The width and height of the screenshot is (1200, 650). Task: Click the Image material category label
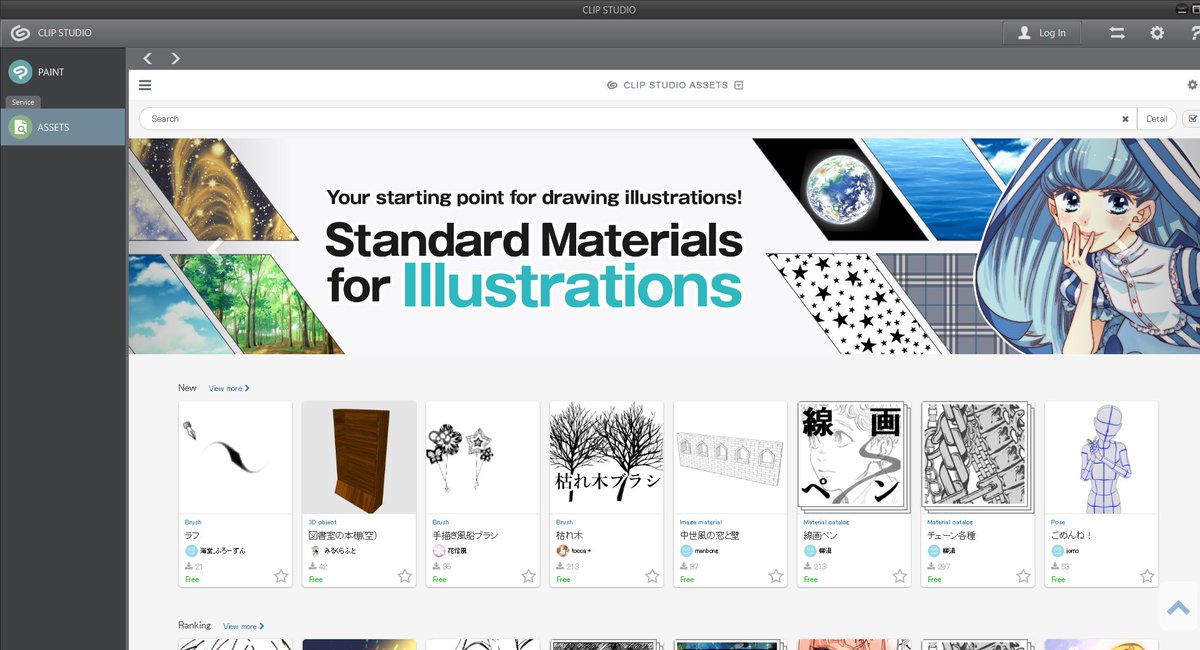700,522
